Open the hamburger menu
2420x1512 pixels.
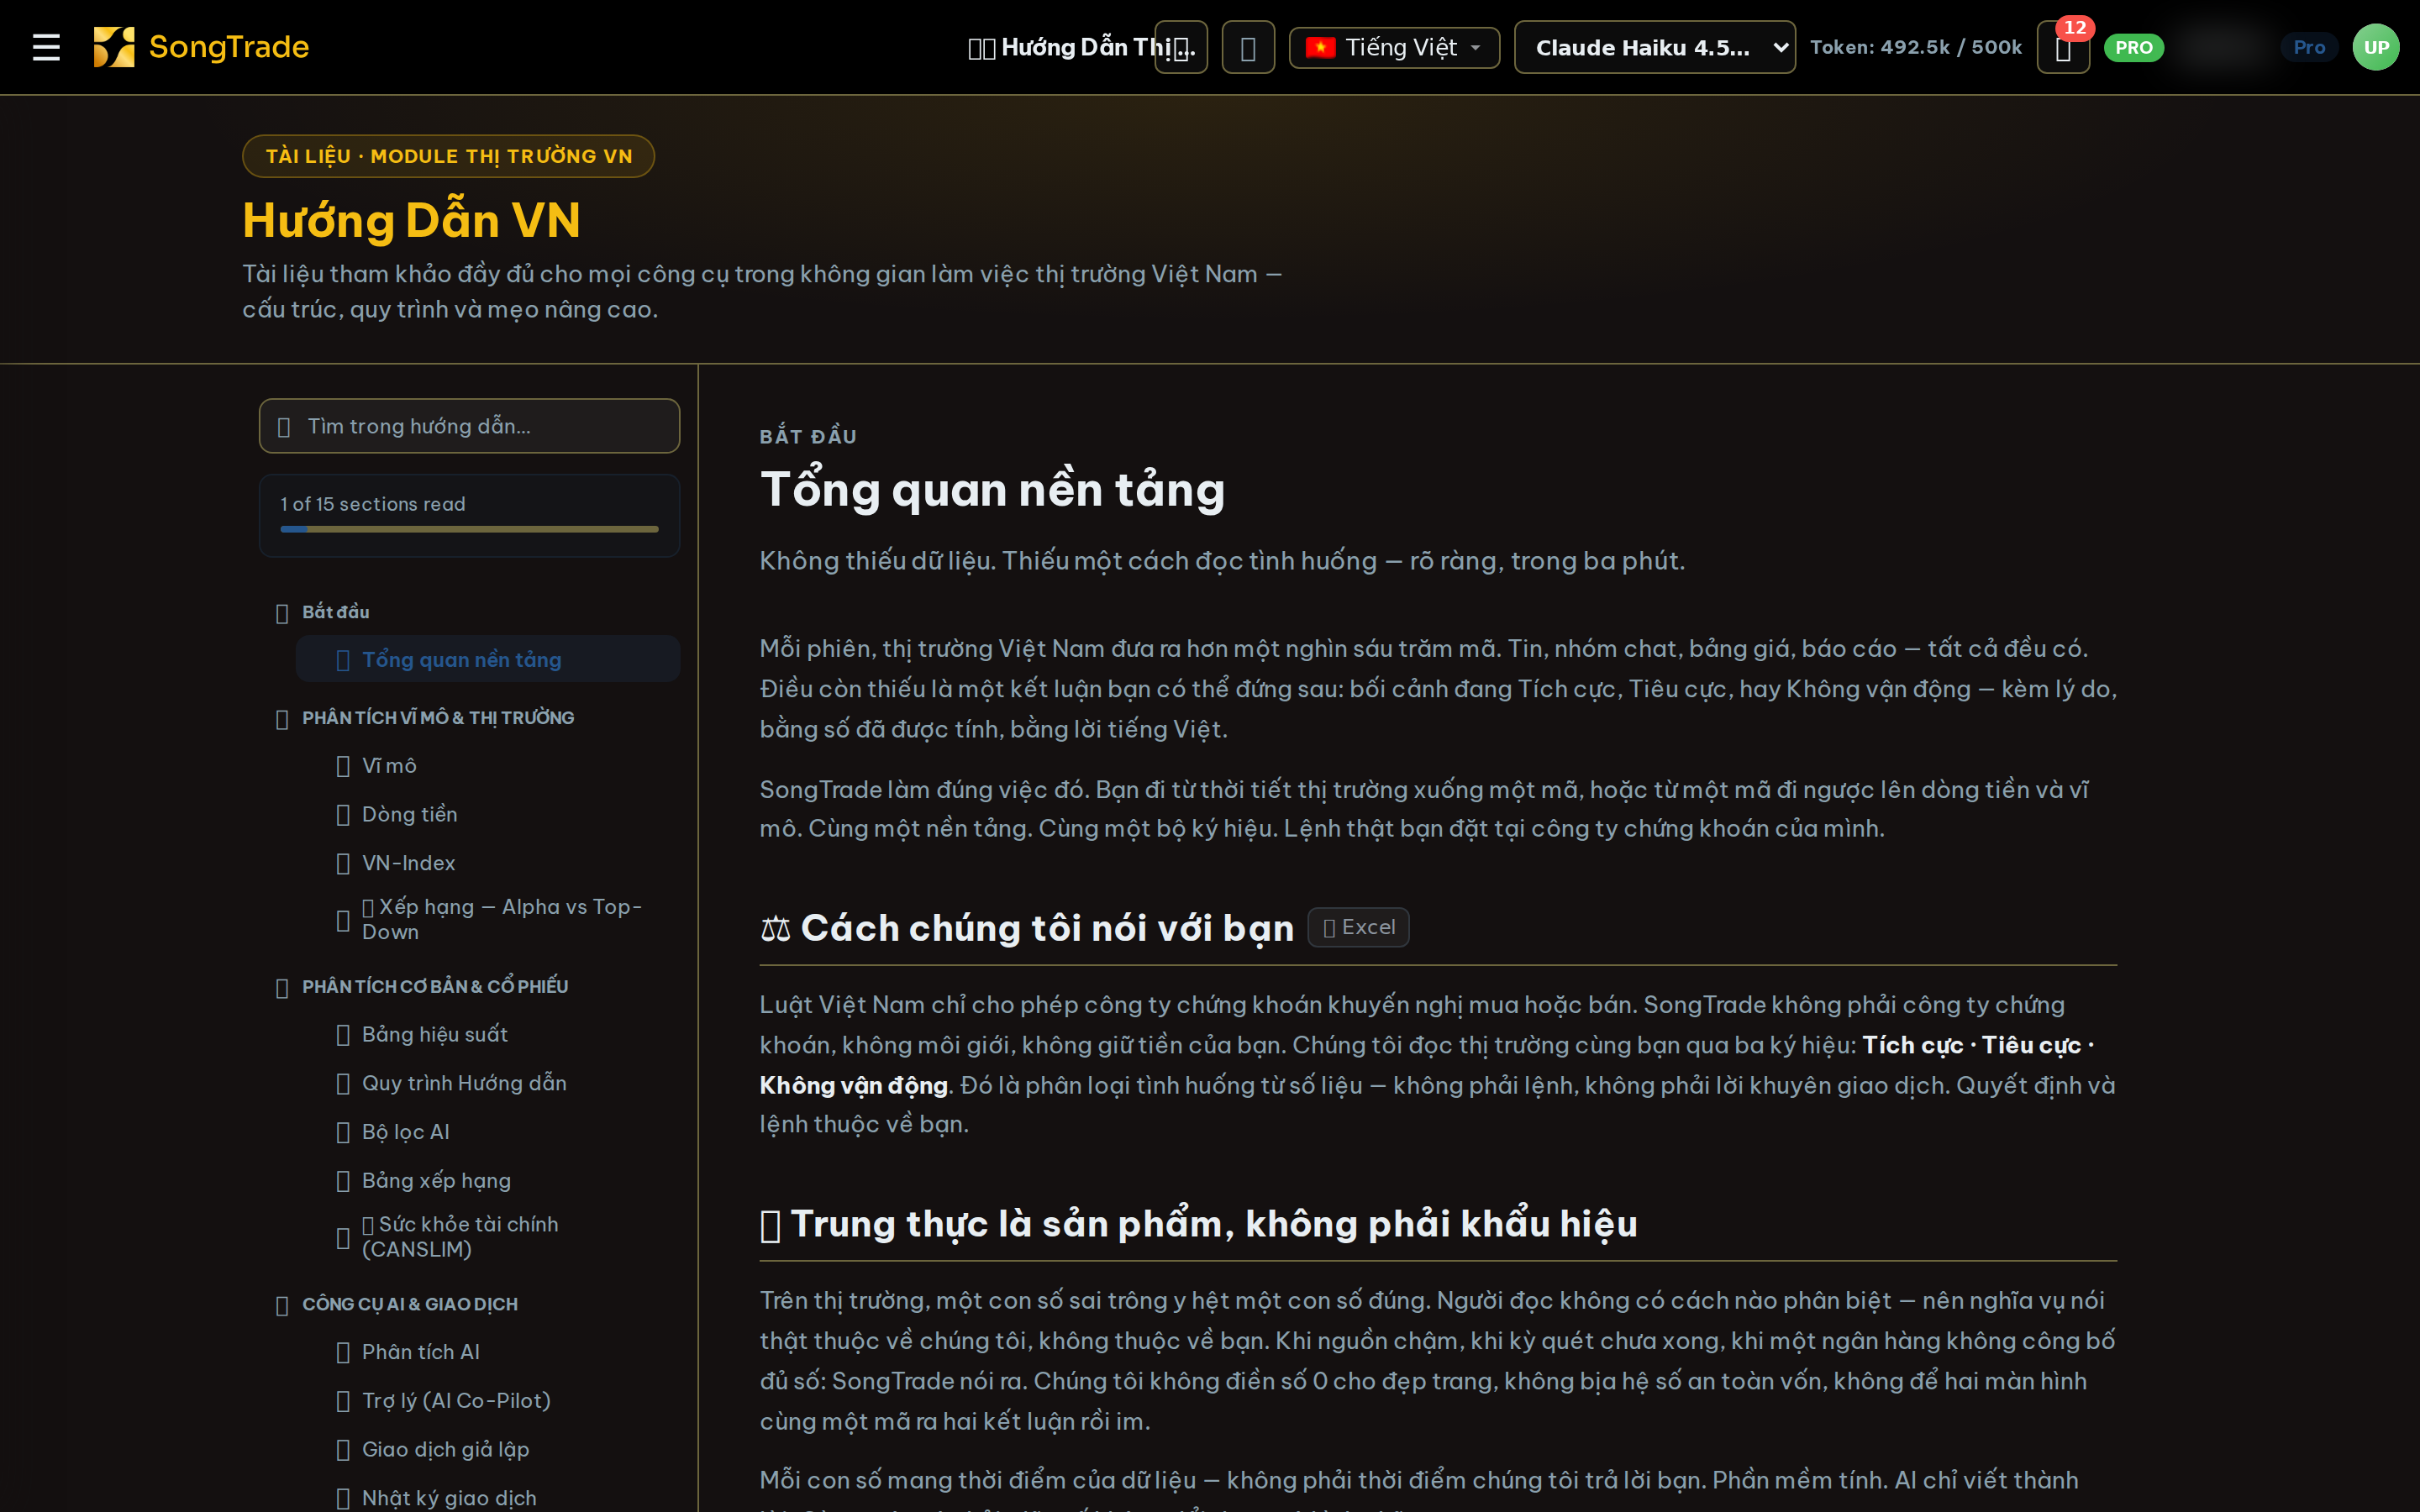click(x=46, y=47)
